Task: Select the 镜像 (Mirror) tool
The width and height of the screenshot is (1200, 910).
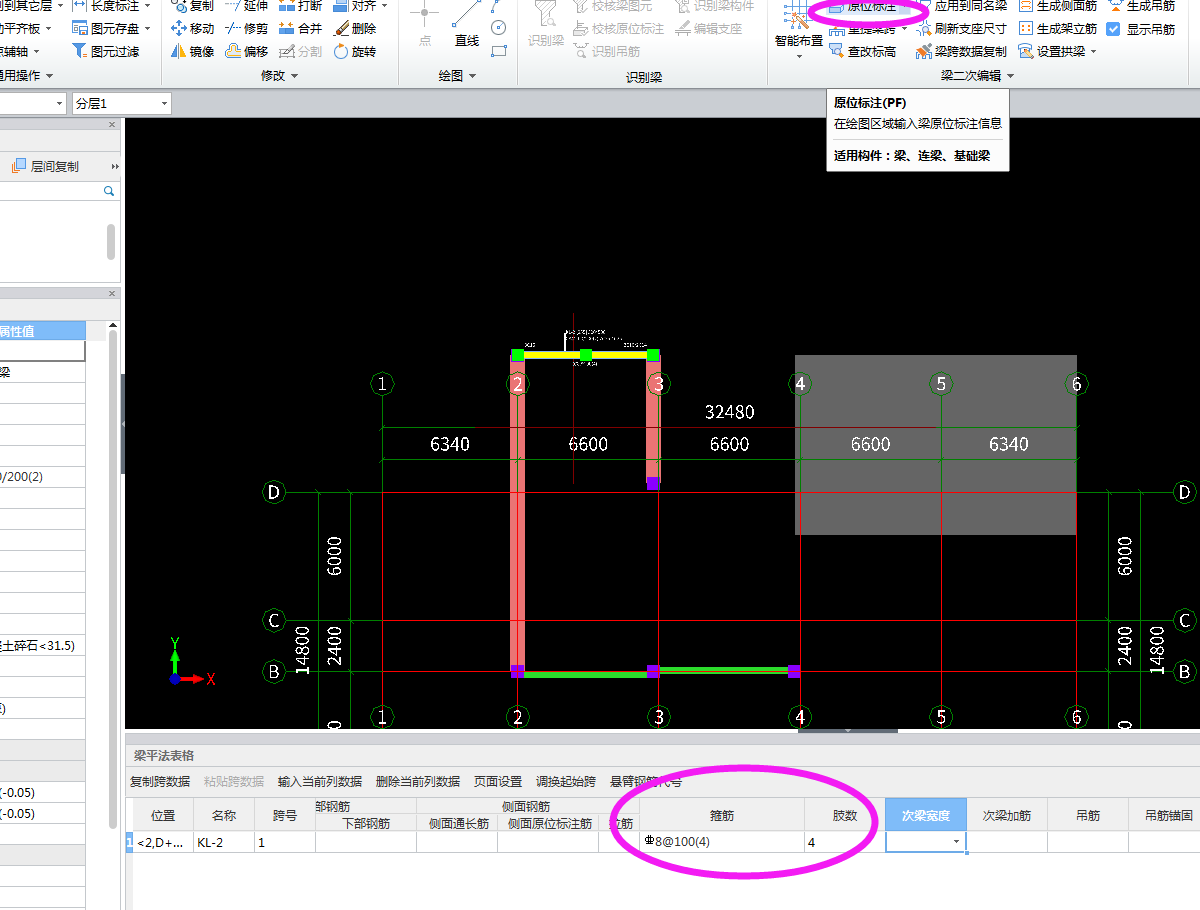Action: click(x=193, y=51)
